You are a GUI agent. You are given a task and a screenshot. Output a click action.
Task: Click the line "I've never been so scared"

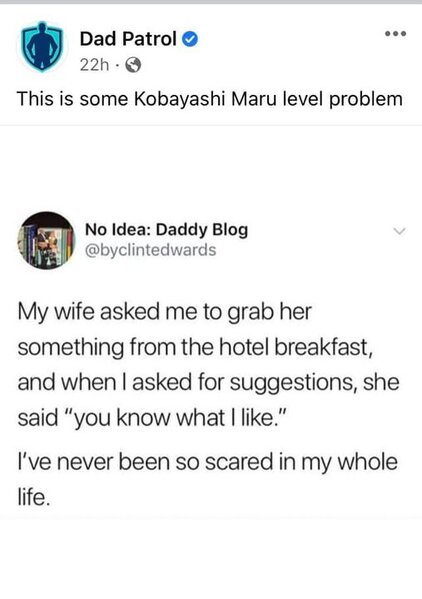click(x=145, y=462)
